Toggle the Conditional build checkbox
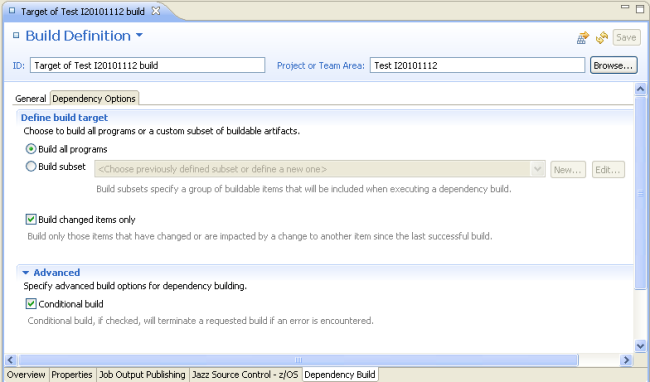This screenshot has height=382, width=650. tap(31, 304)
